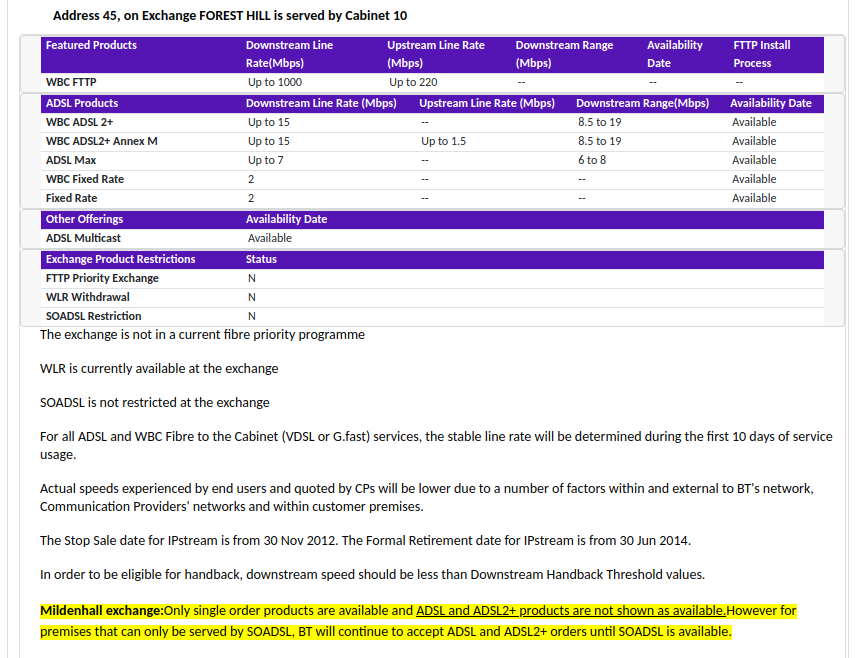Click the WBC Fixed Rate row label

click(85, 179)
